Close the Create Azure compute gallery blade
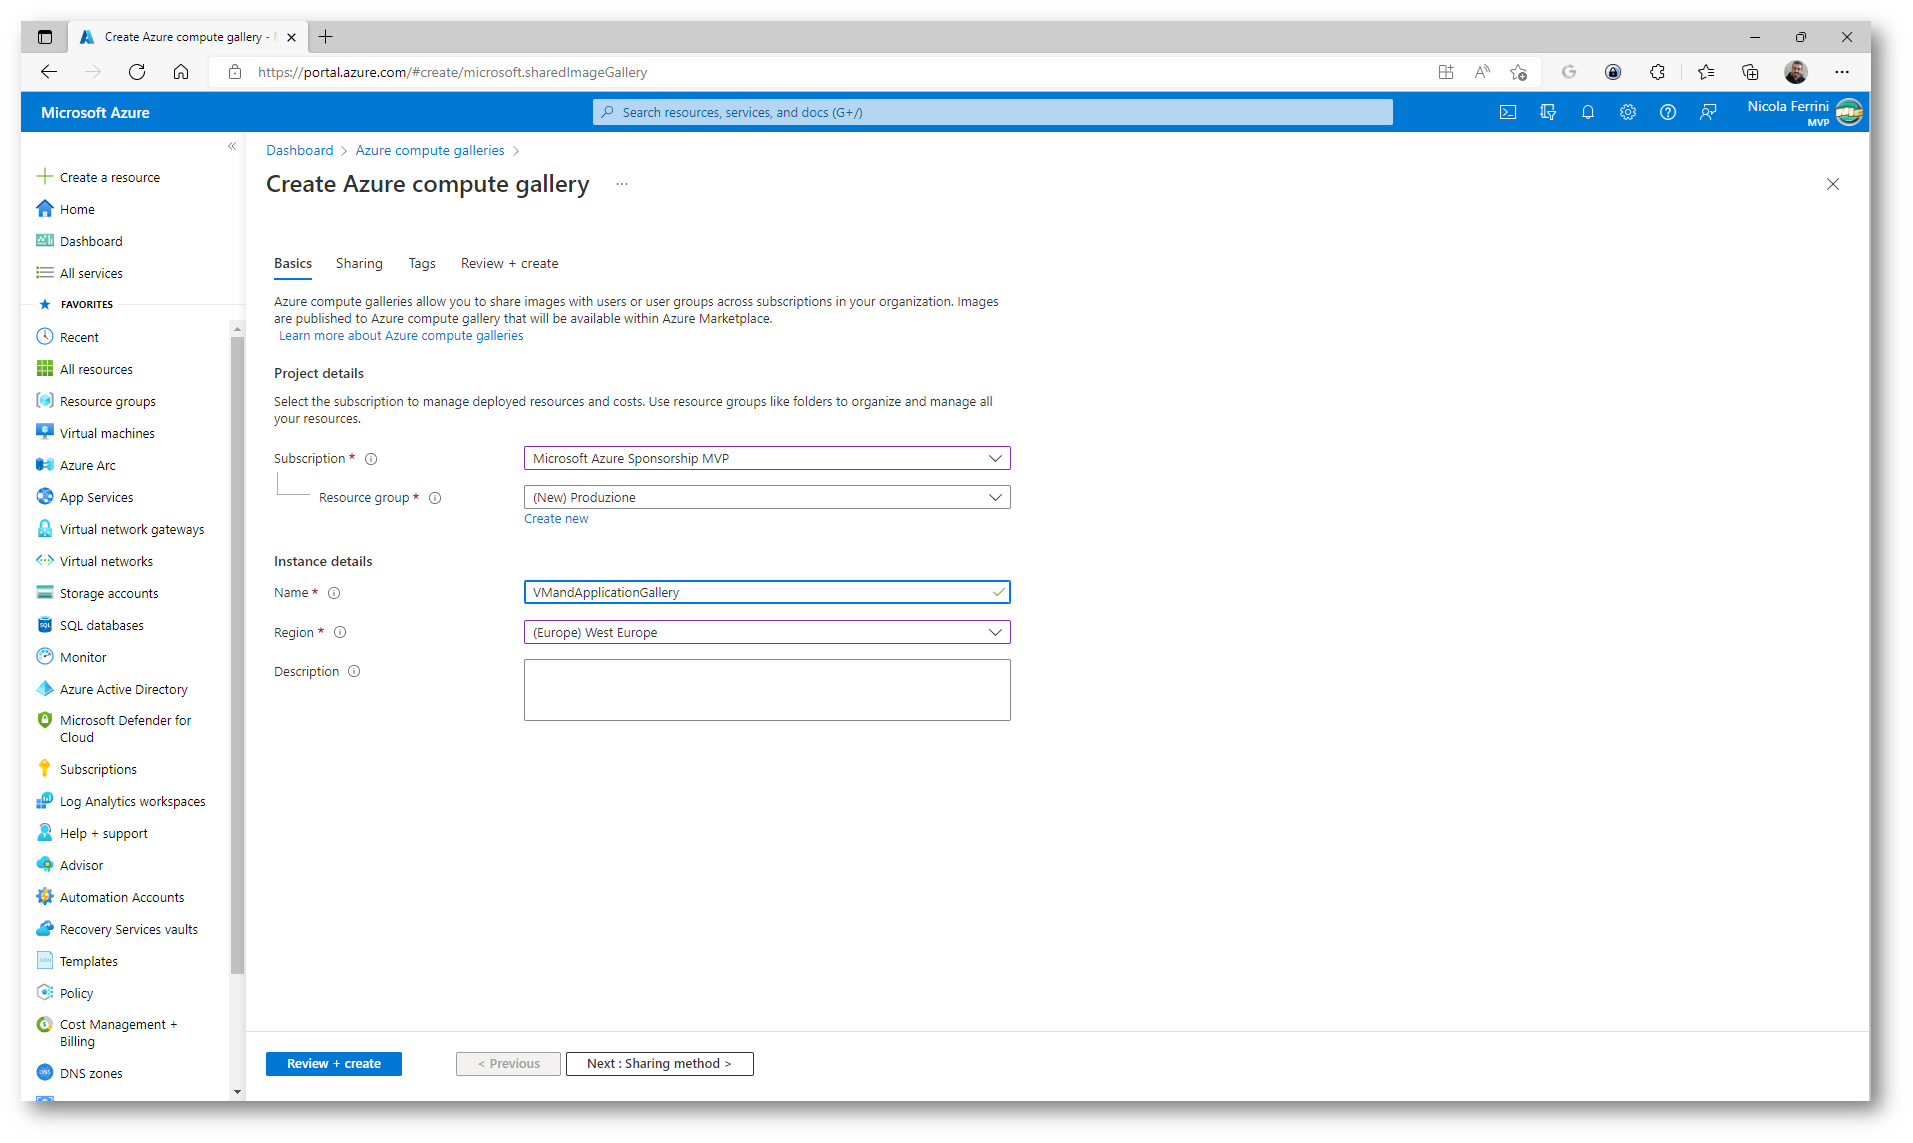1913x1143 pixels. pyautogui.click(x=1833, y=184)
